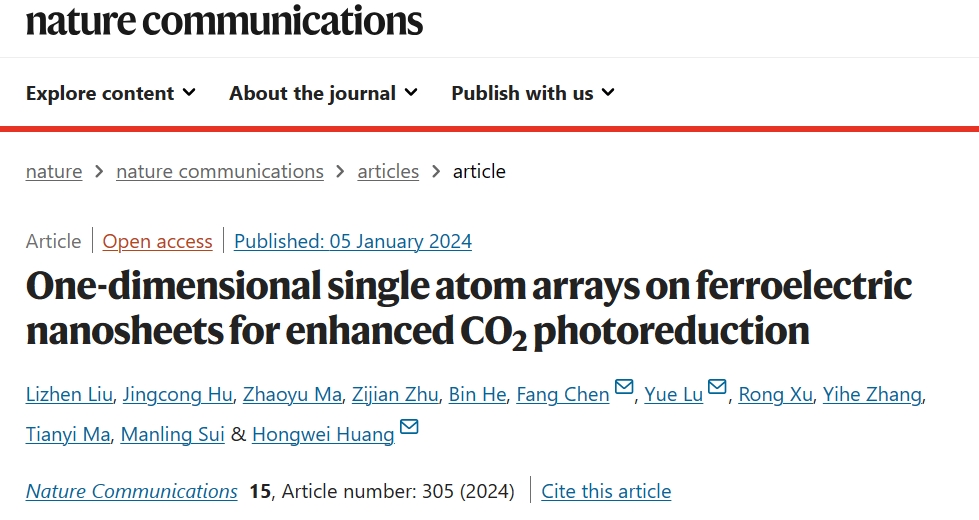Screen dimensions: 979x520
Task: Click author name Rong Xu
Action: (775, 395)
